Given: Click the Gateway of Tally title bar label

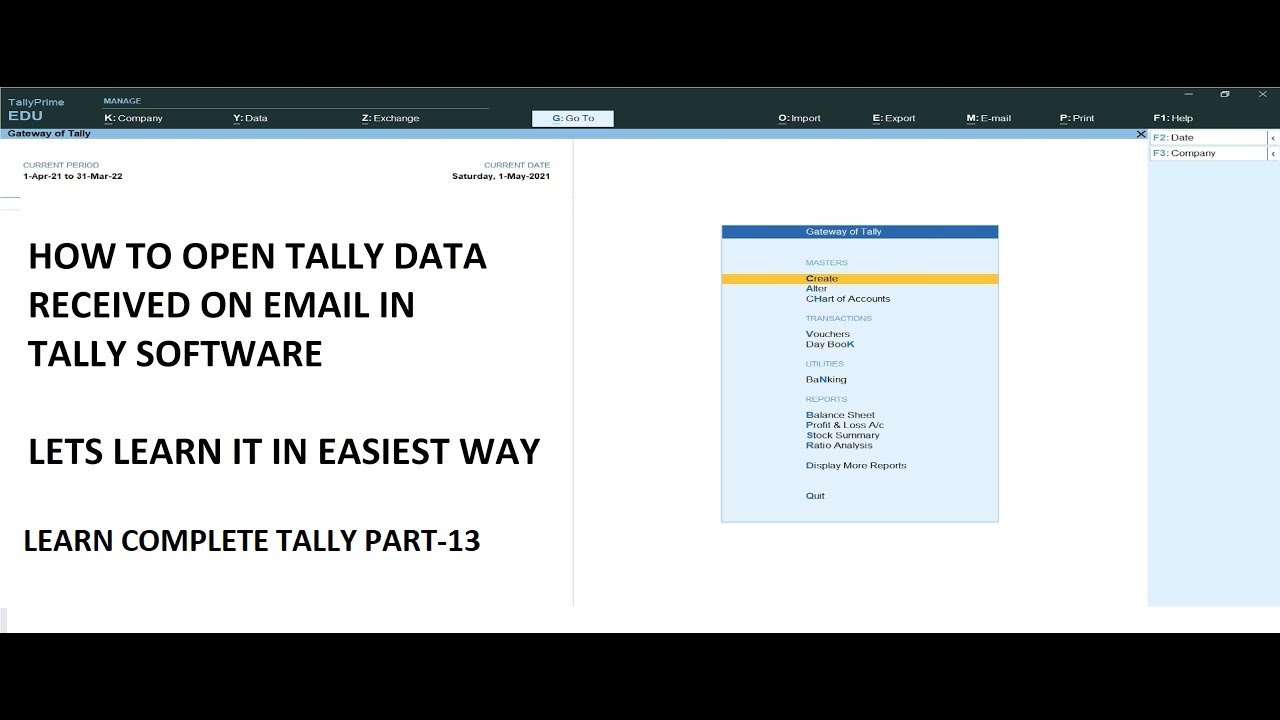Looking at the screenshot, I should tap(49, 134).
